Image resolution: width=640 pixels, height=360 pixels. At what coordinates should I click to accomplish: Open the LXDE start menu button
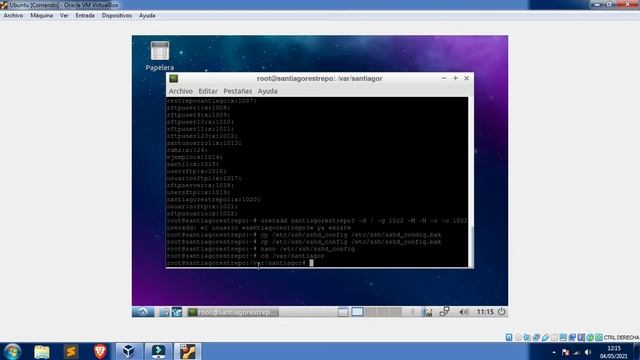pyautogui.click(x=142, y=312)
